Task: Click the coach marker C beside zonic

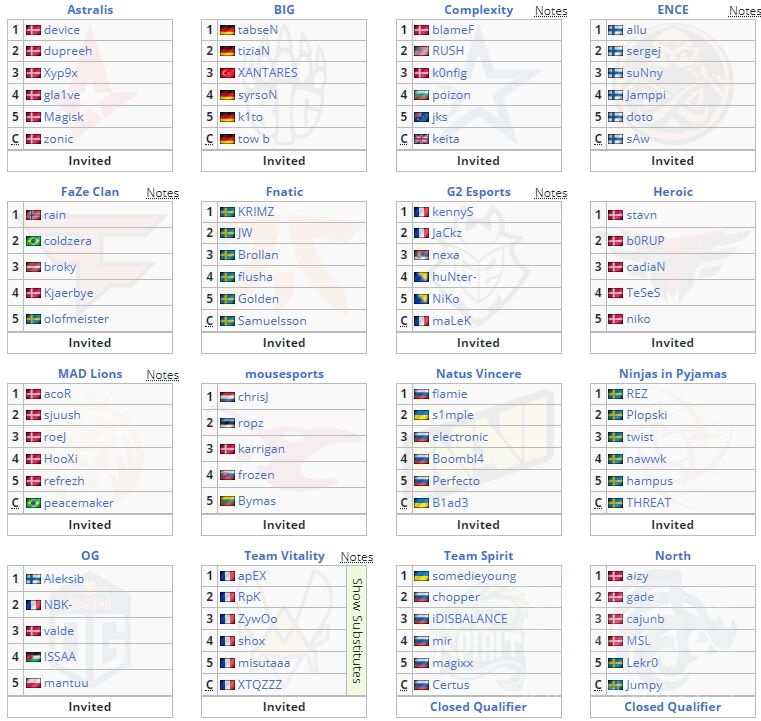Action: tap(15, 139)
